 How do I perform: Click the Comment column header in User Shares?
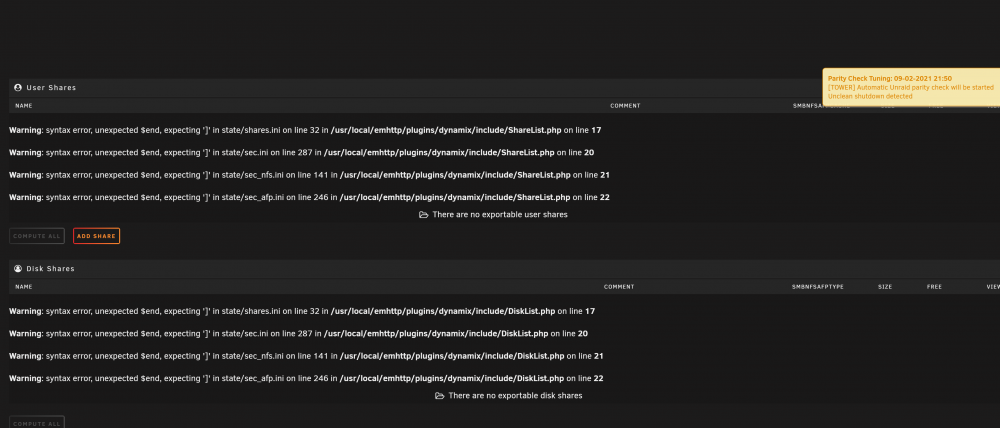coord(625,106)
